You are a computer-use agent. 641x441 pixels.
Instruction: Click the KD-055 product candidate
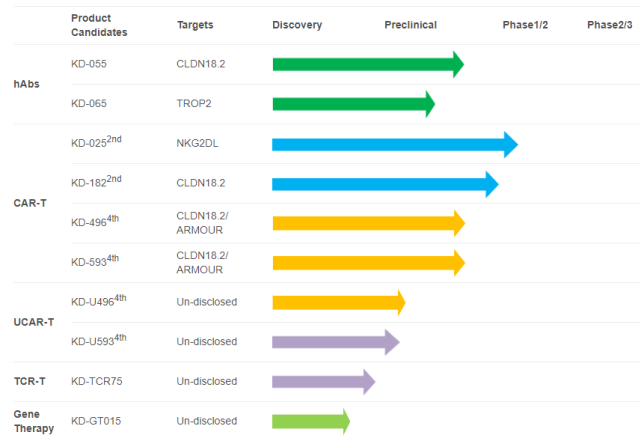[x=89, y=64]
